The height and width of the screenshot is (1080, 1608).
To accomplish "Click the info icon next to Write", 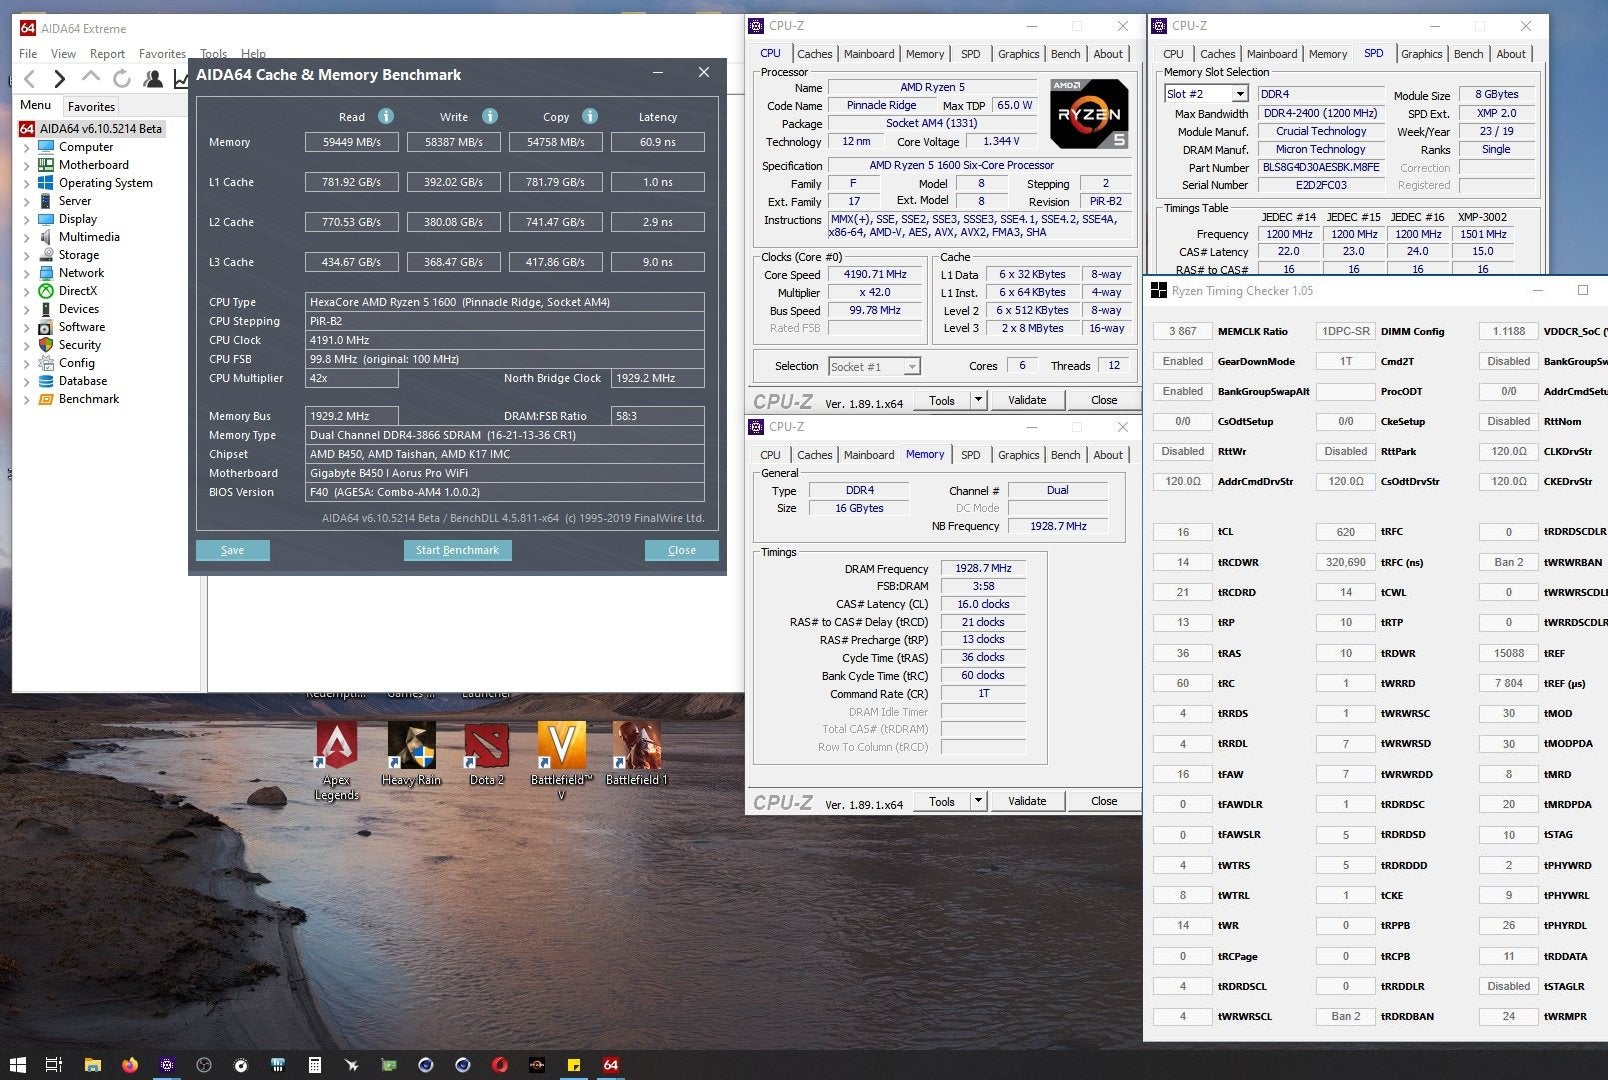I will tap(490, 116).
